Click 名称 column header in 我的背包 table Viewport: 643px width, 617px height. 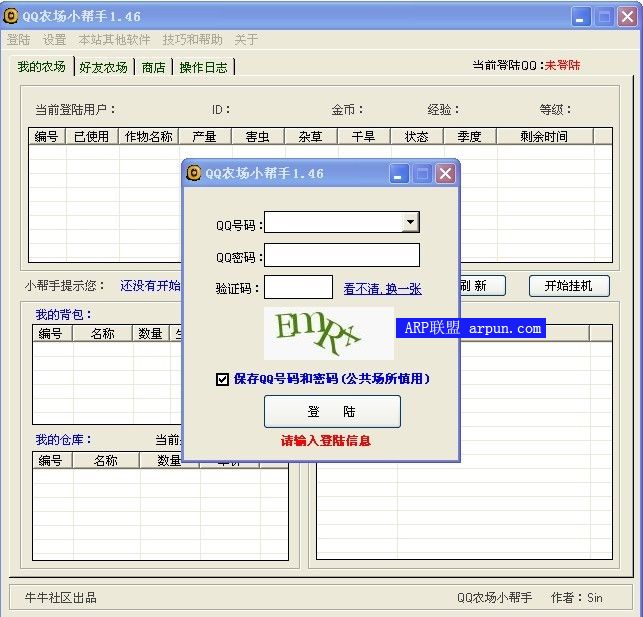click(x=103, y=333)
